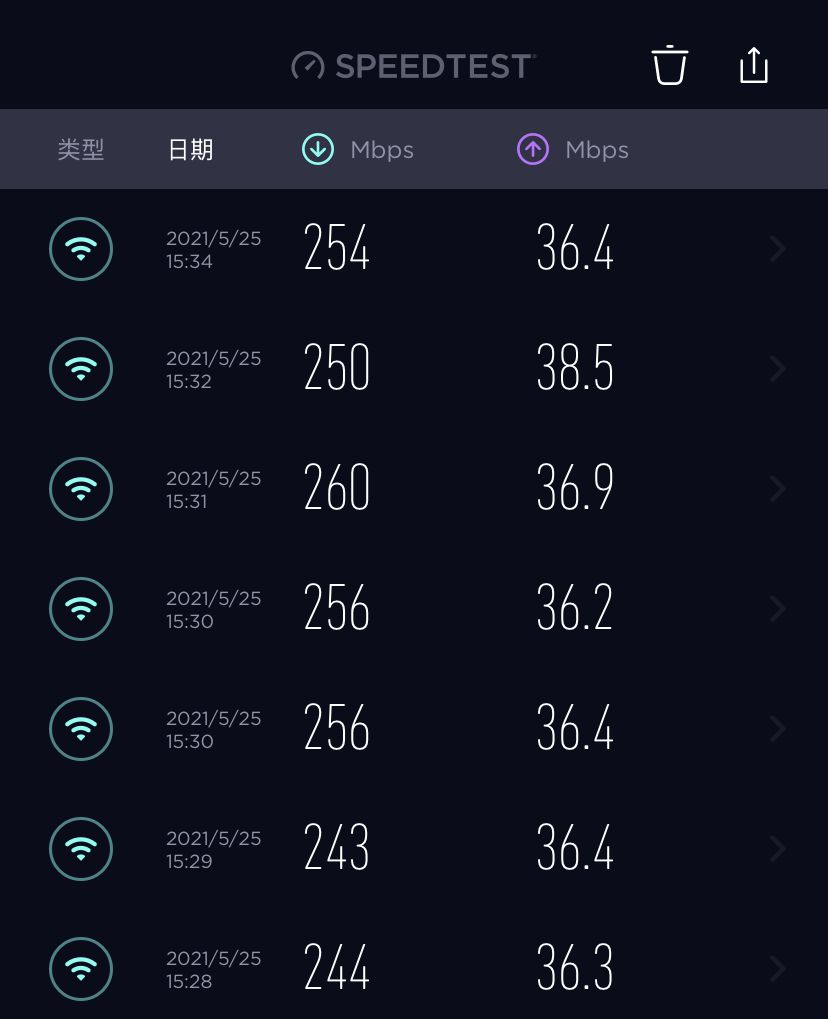
Task: Tap the Wi-Fi icon for 15:28 result
Action: pos(81,969)
